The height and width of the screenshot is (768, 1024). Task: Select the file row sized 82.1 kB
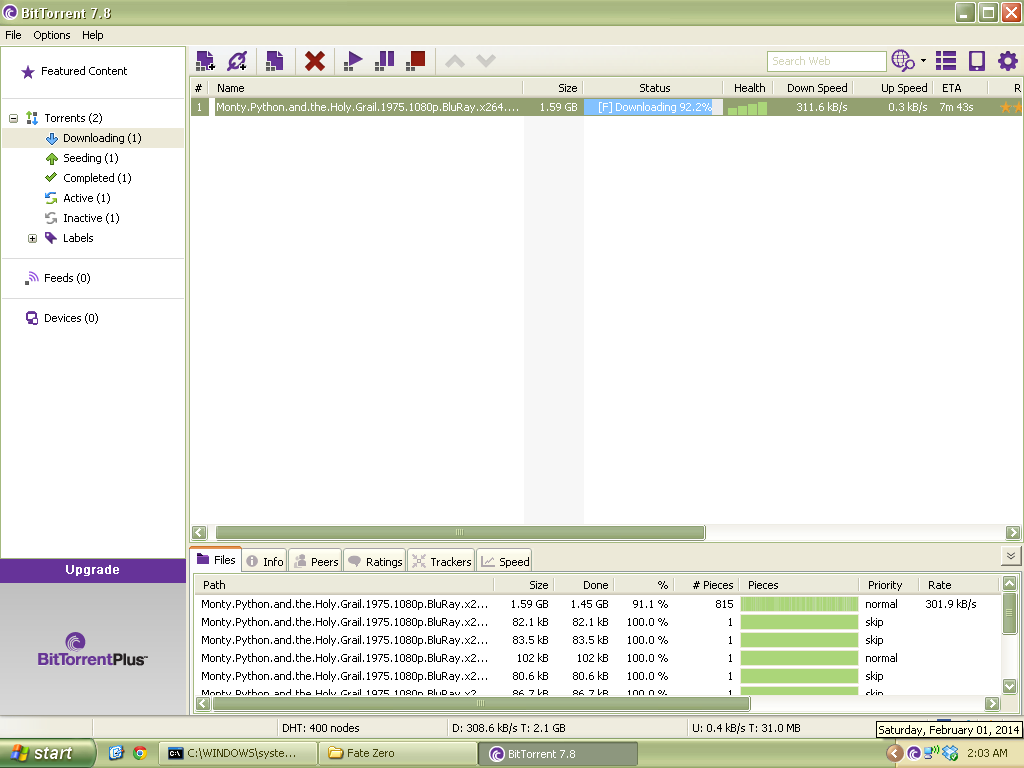pyautogui.click(x=597, y=622)
